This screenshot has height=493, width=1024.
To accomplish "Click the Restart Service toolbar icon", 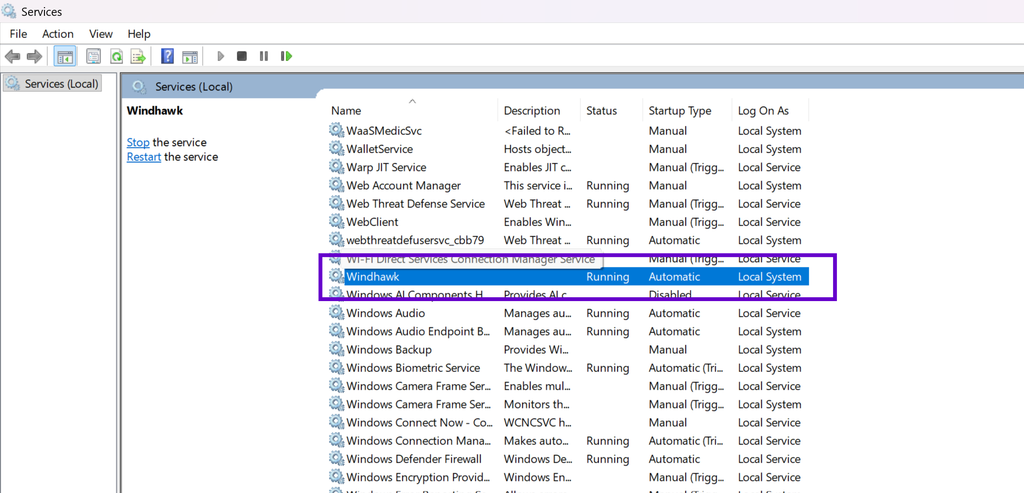I will (x=286, y=56).
